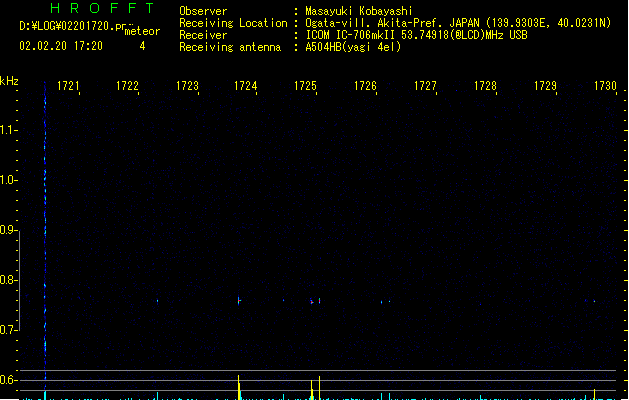Viewport: 629px width, 400px height.
Task: Click the 1.1 frequency axis label
Action: [7, 130]
